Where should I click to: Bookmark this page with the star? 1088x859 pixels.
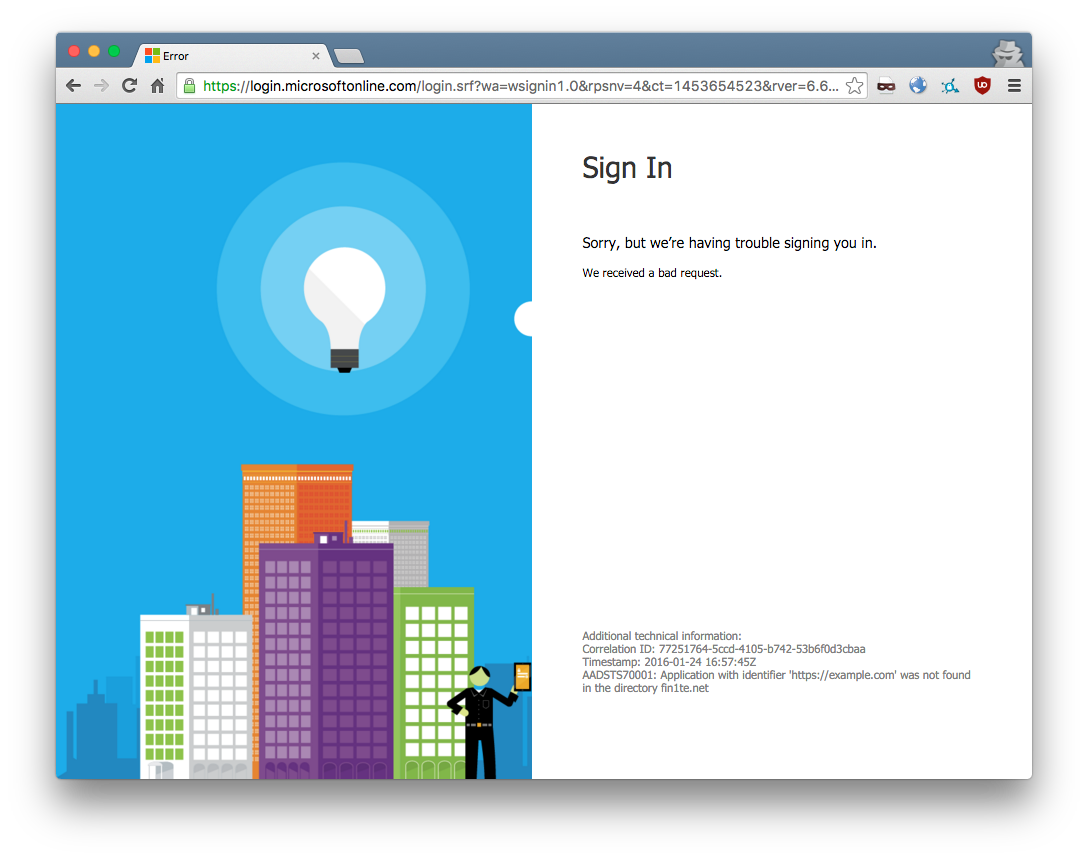click(854, 86)
